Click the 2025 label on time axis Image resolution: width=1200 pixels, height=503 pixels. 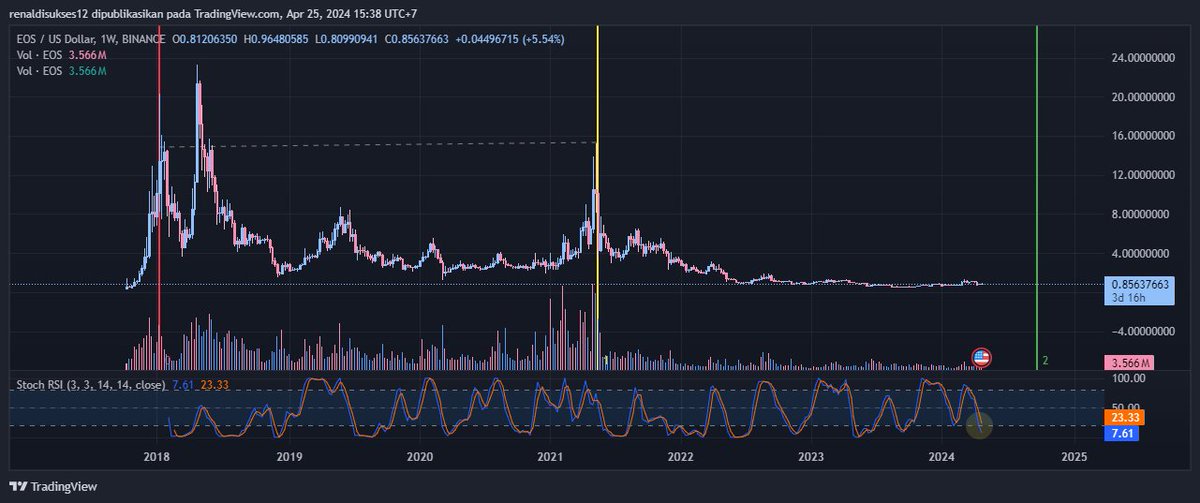click(x=1074, y=457)
